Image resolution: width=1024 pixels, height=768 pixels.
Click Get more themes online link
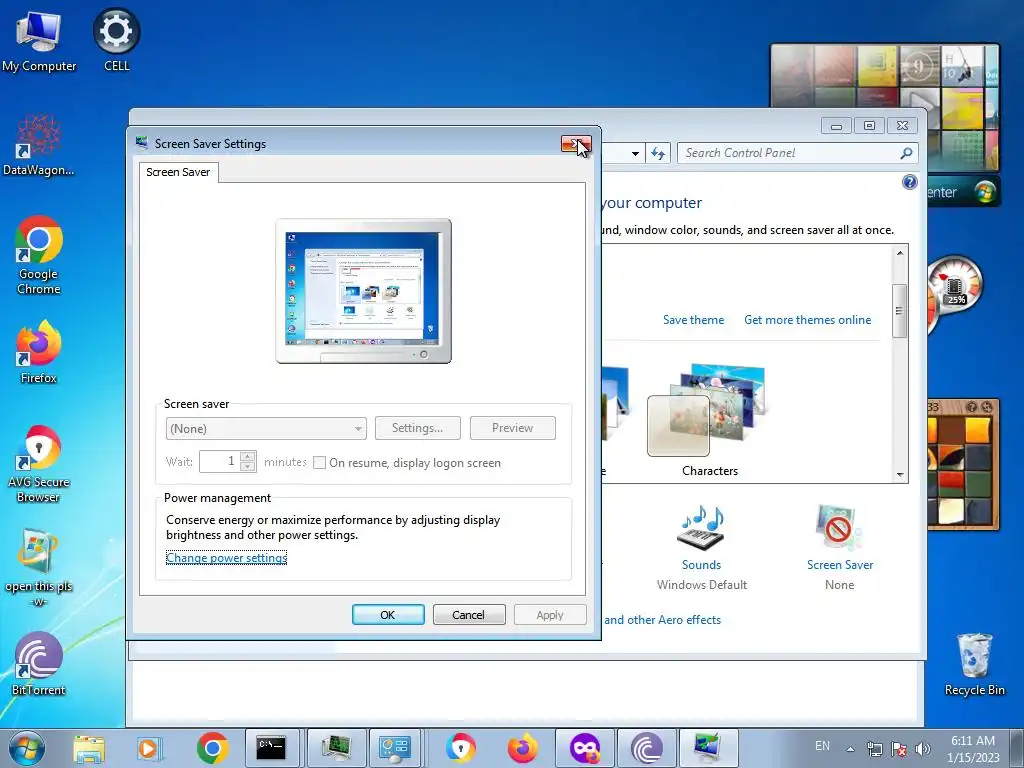[807, 320]
